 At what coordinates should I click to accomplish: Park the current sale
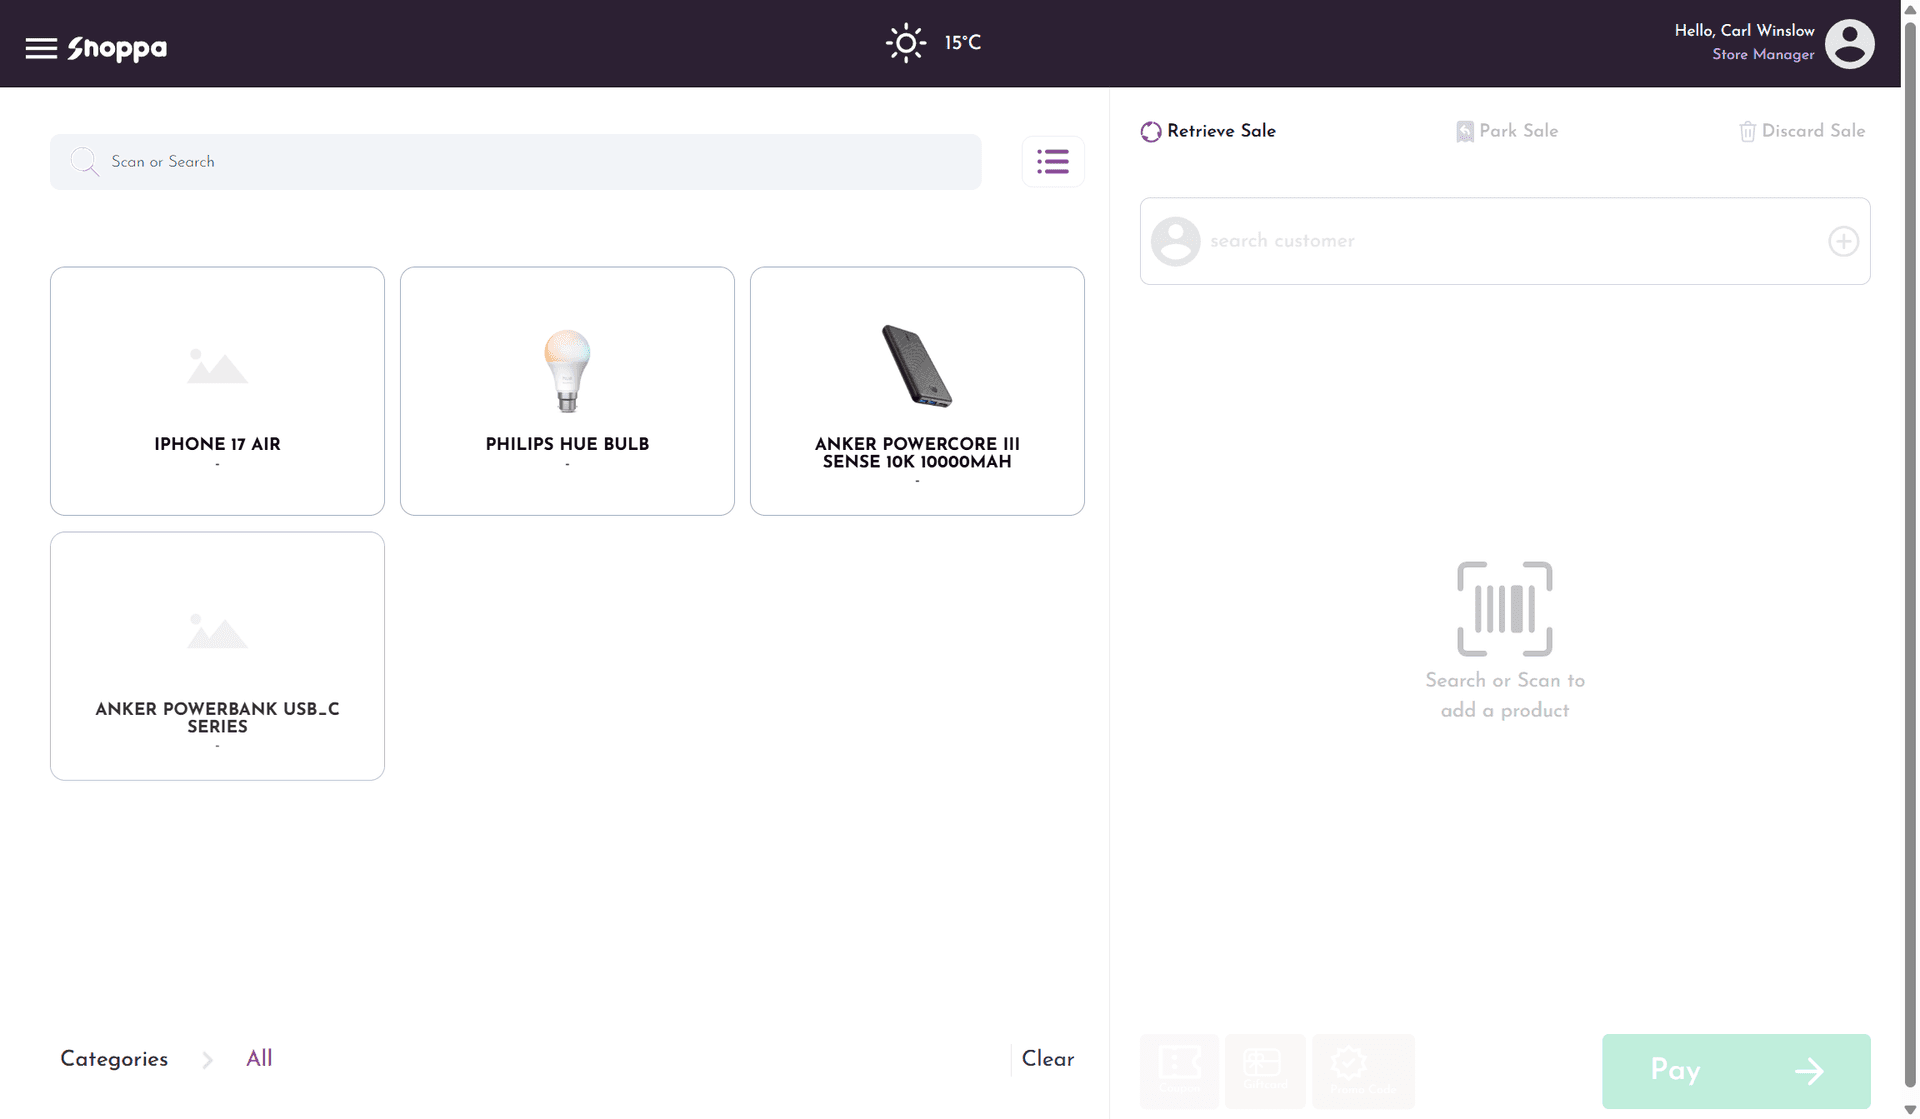click(x=1506, y=131)
